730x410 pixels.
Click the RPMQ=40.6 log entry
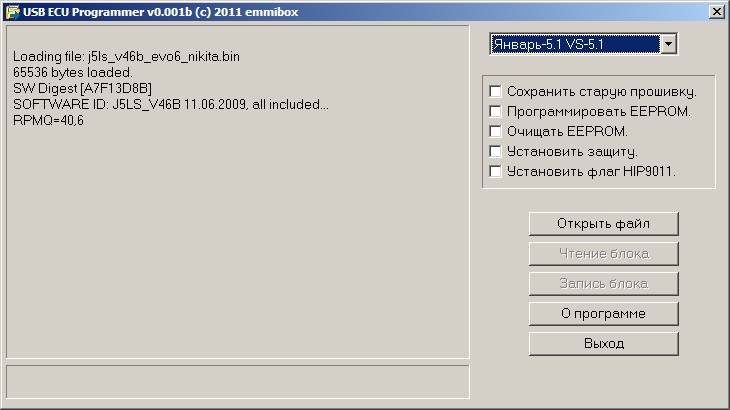coord(48,121)
